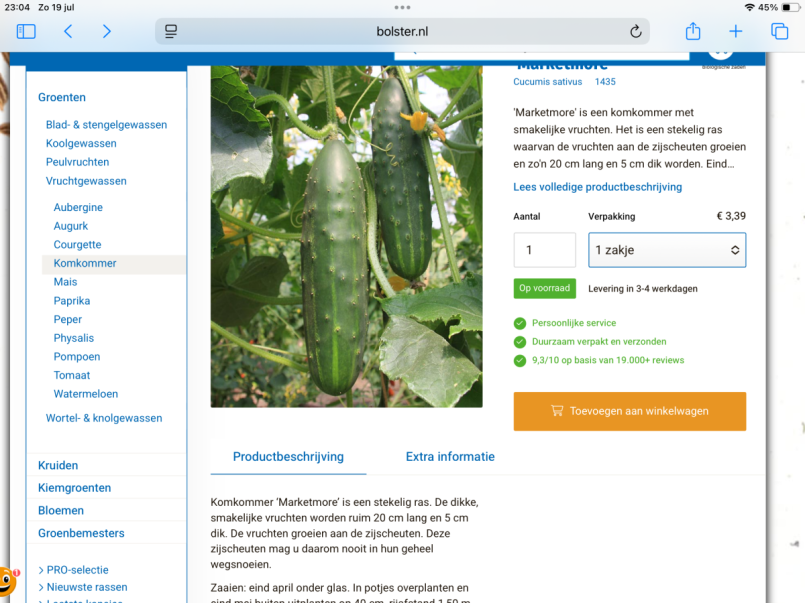Switch to the Extra informatie tab
805x603 pixels.
tap(450, 457)
